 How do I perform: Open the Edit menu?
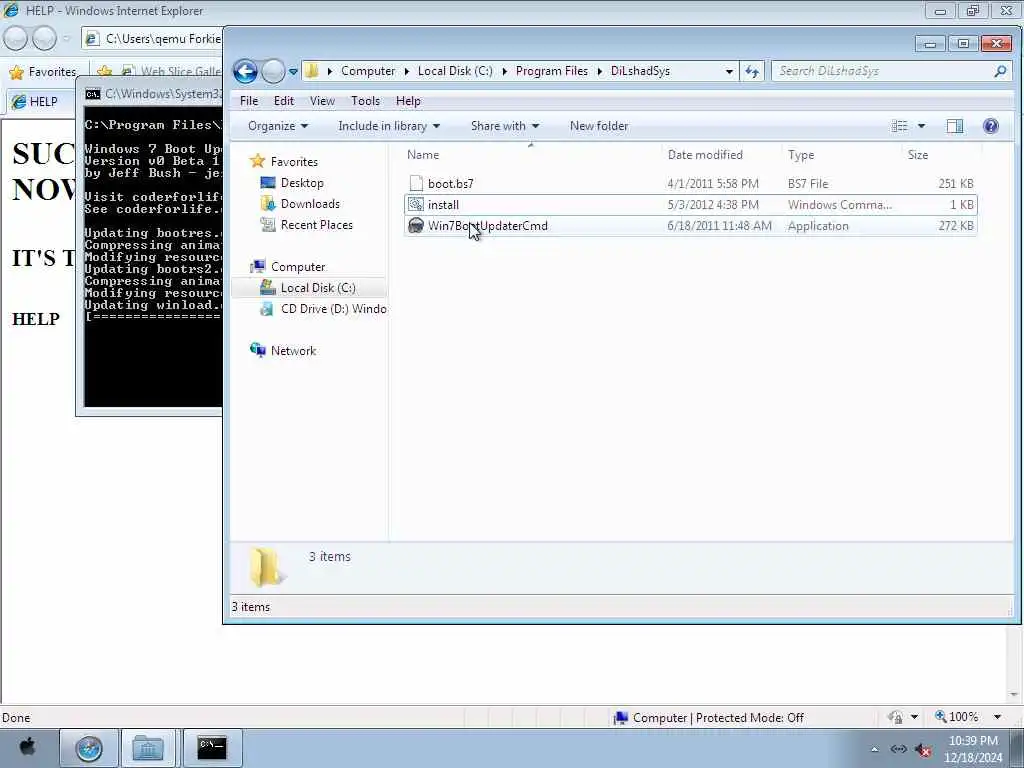pyautogui.click(x=283, y=101)
